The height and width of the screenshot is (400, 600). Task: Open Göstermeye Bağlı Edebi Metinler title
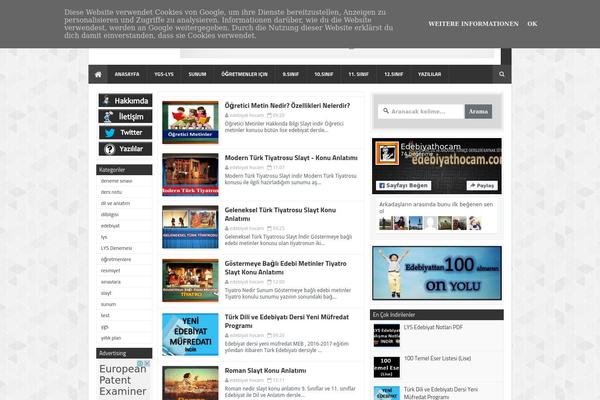[x=285, y=268]
